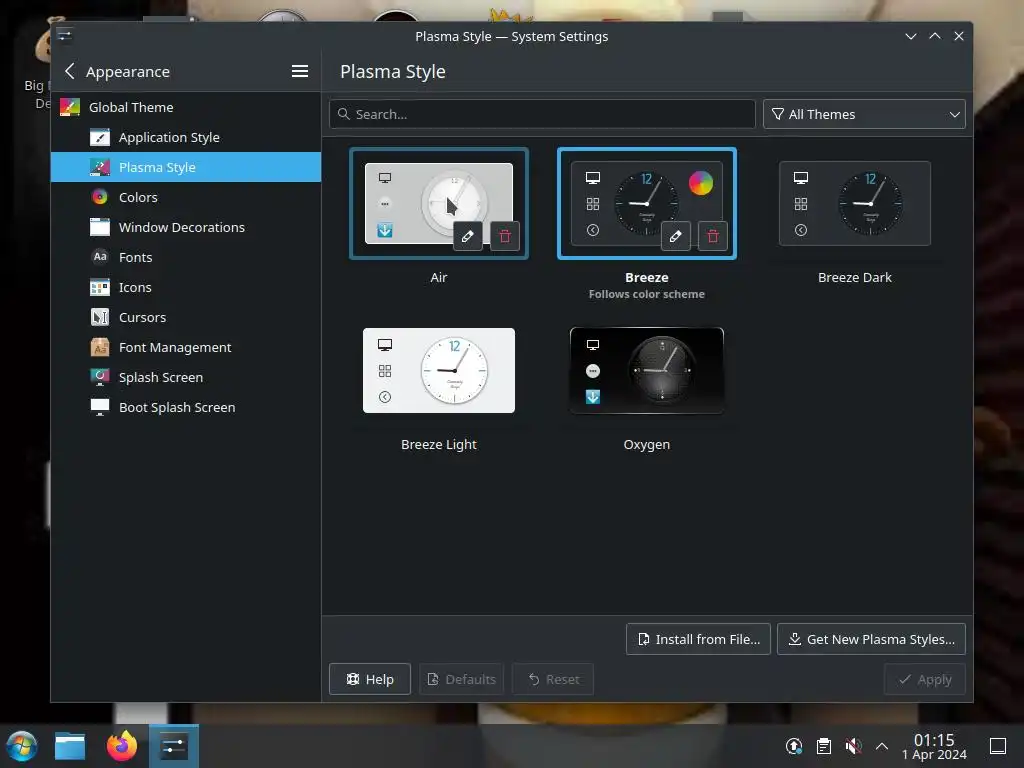This screenshot has width=1024, height=768.
Task: Open Font Management
Action: [185, 347]
